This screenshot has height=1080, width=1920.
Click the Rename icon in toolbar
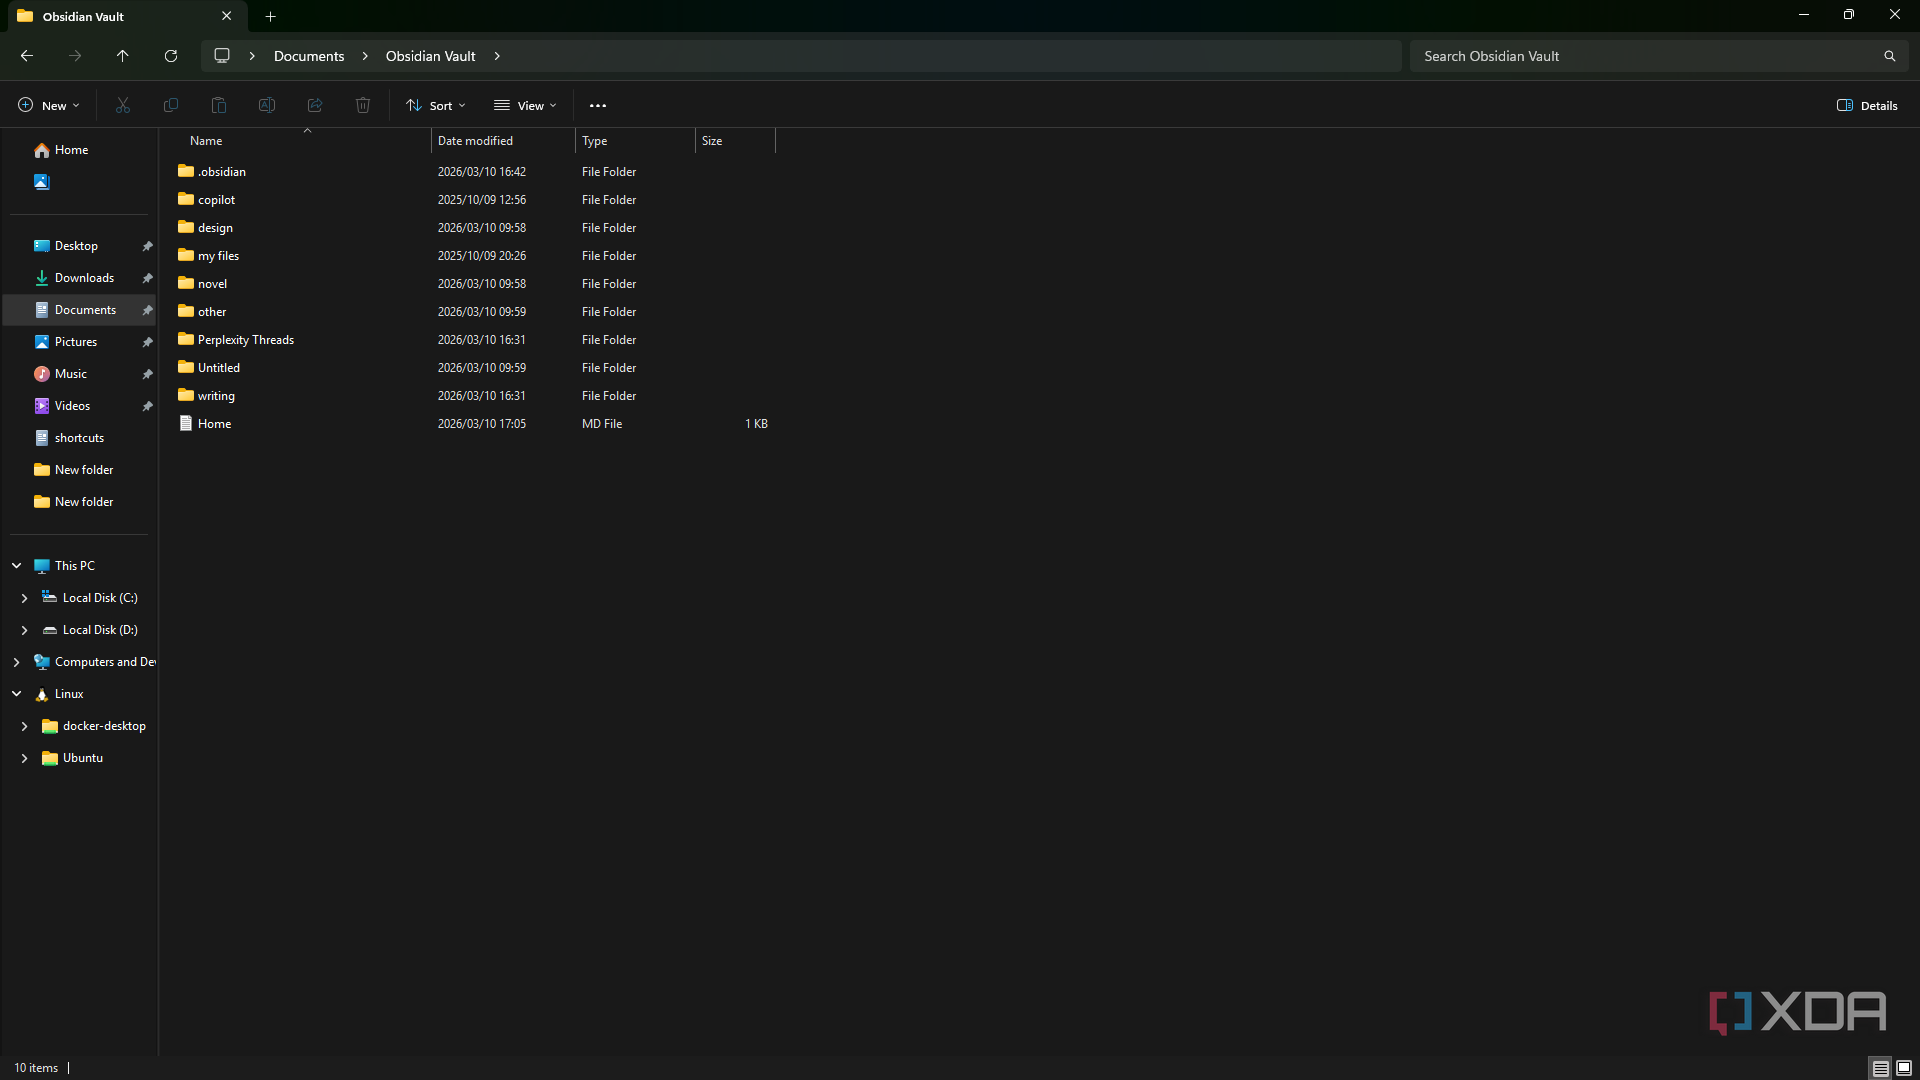click(267, 105)
